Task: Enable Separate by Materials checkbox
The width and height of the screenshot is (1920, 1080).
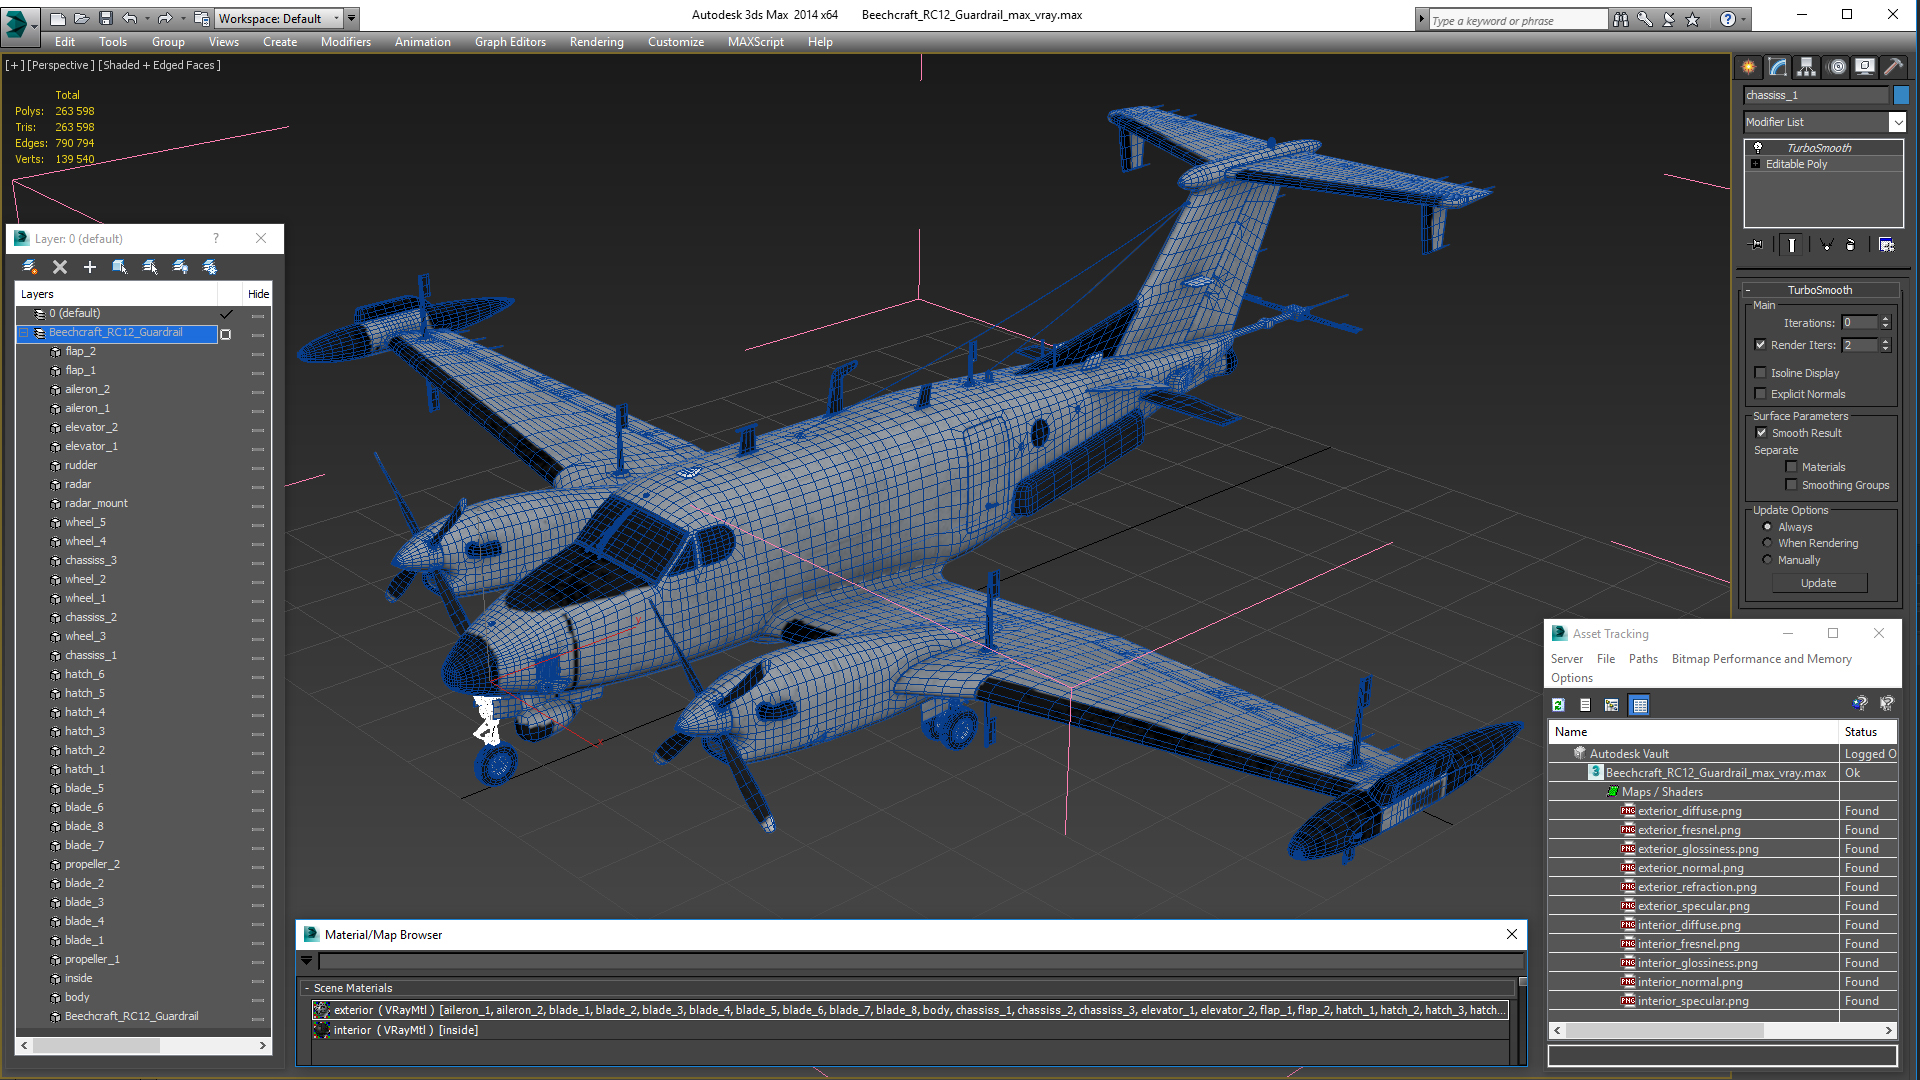Action: coord(1791,467)
